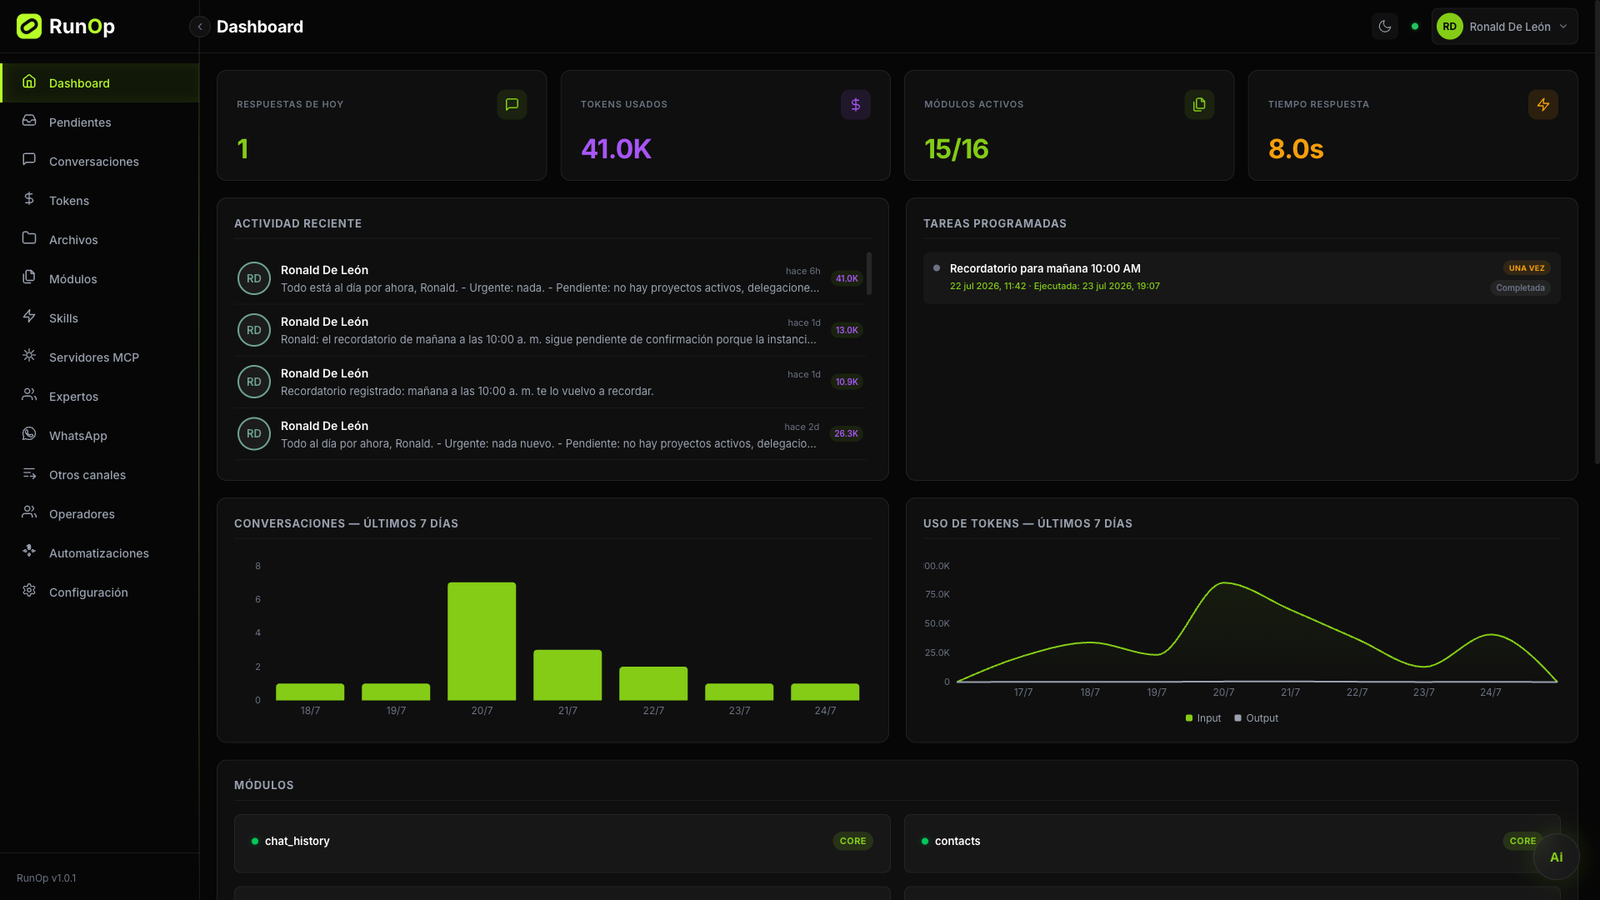Click the Expertos people icon

(x=29, y=395)
